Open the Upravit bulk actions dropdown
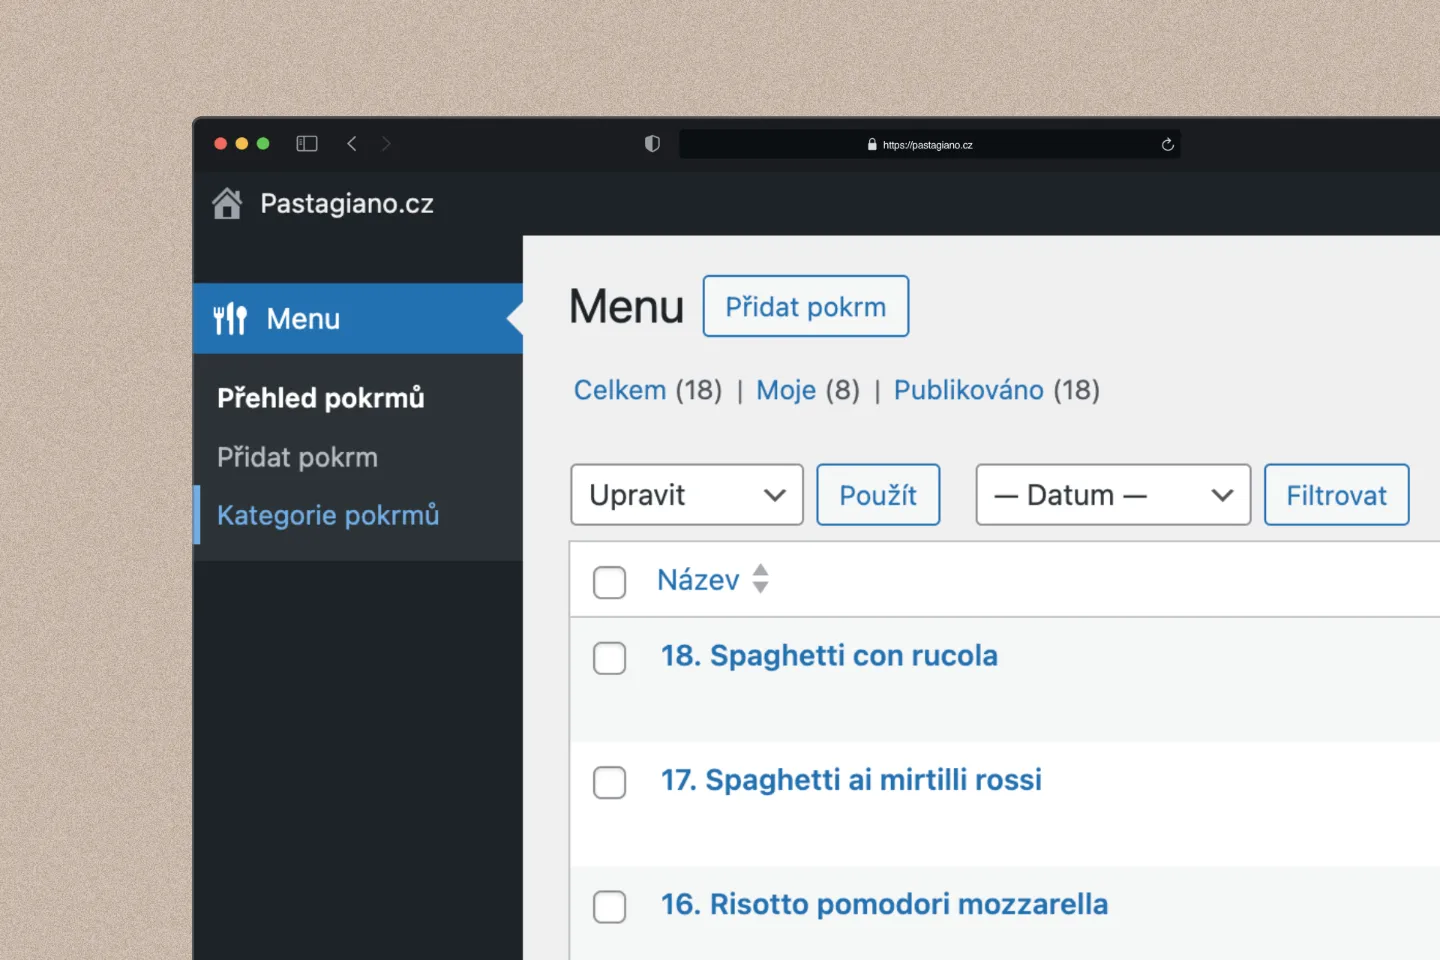Viewport: 1440px width, 960px height. [687, 495]
